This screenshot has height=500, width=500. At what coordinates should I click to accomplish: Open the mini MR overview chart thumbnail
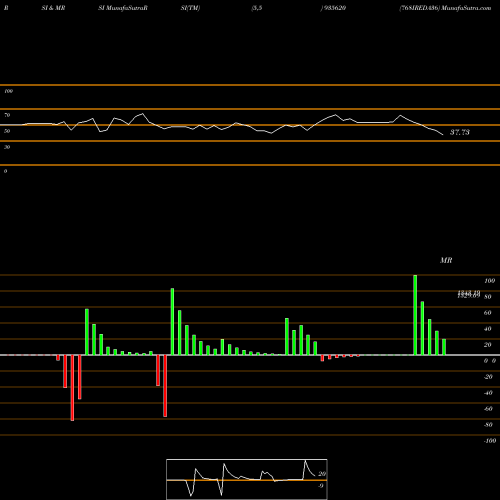(x=247, y=479)
